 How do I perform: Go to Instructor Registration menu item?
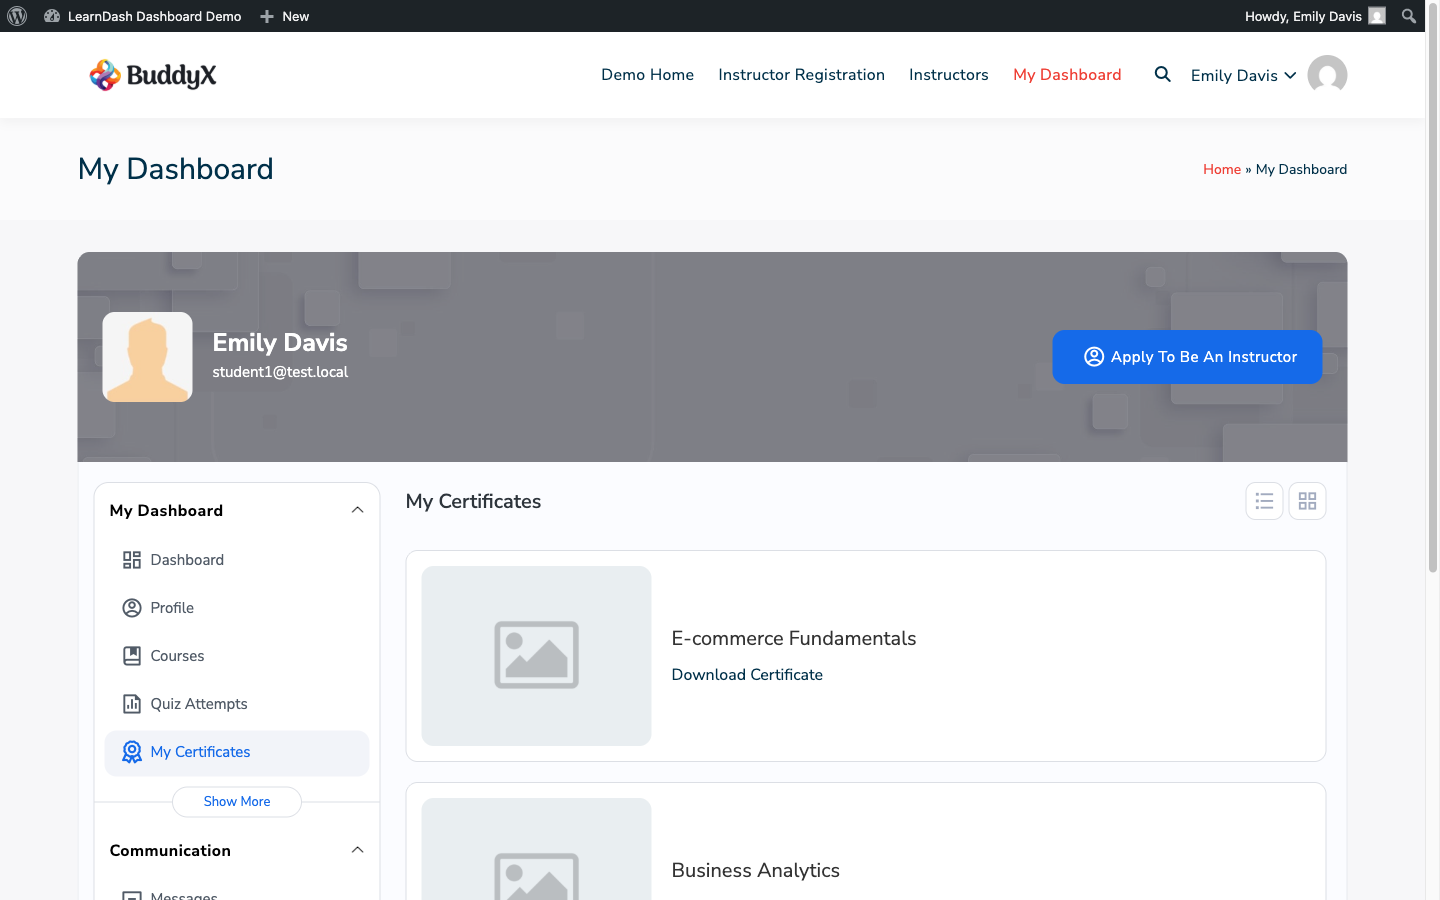(x=801, y=74)
